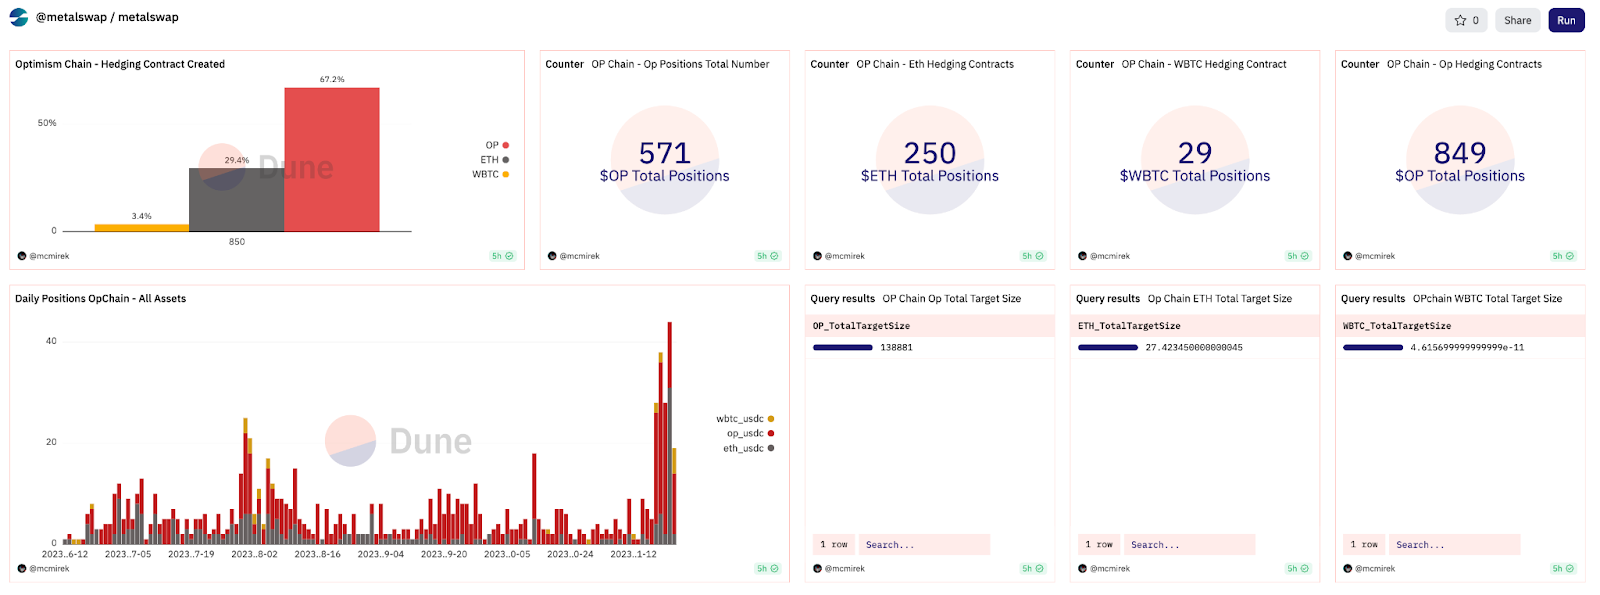The width and height of the screenshot is (1600, 595).
Task: Click the orange WBTC bar showing 3.4%
Action: coord(142,228)
